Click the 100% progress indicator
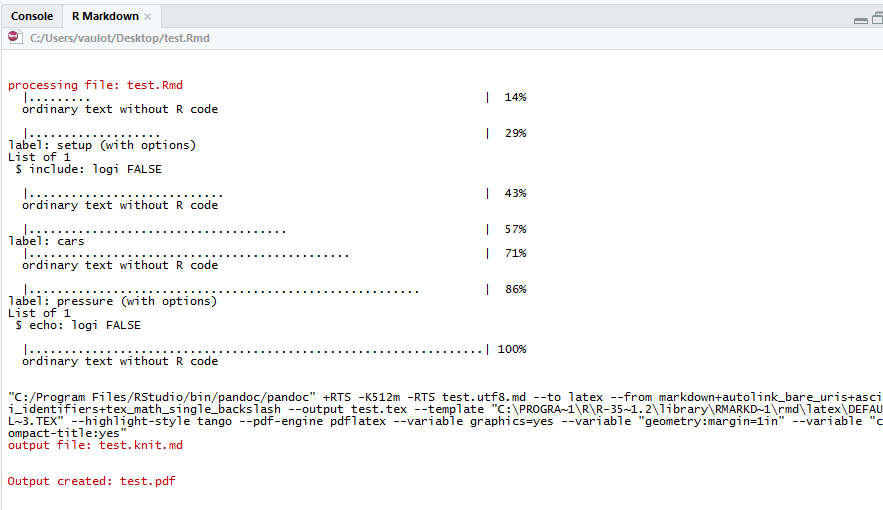 (511, 349)
